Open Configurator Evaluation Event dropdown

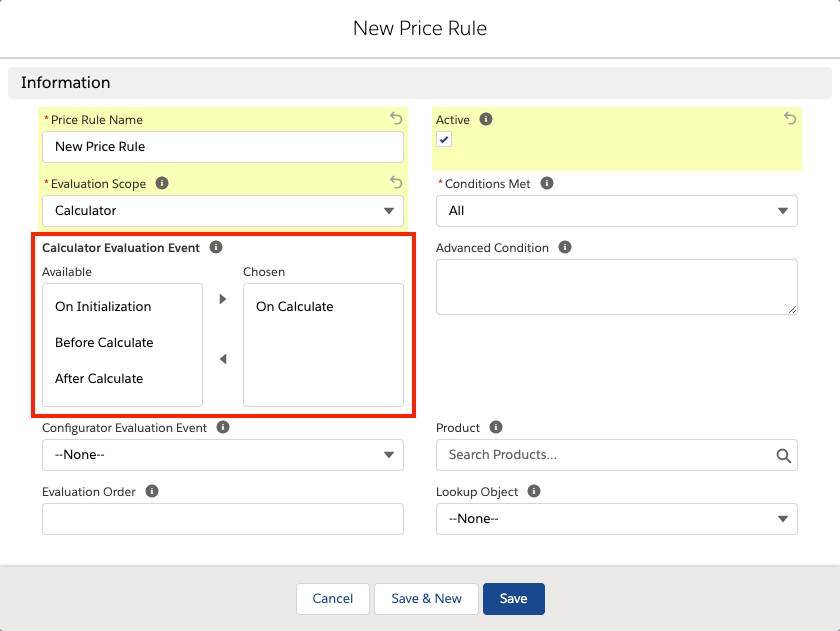pos(223,455)
